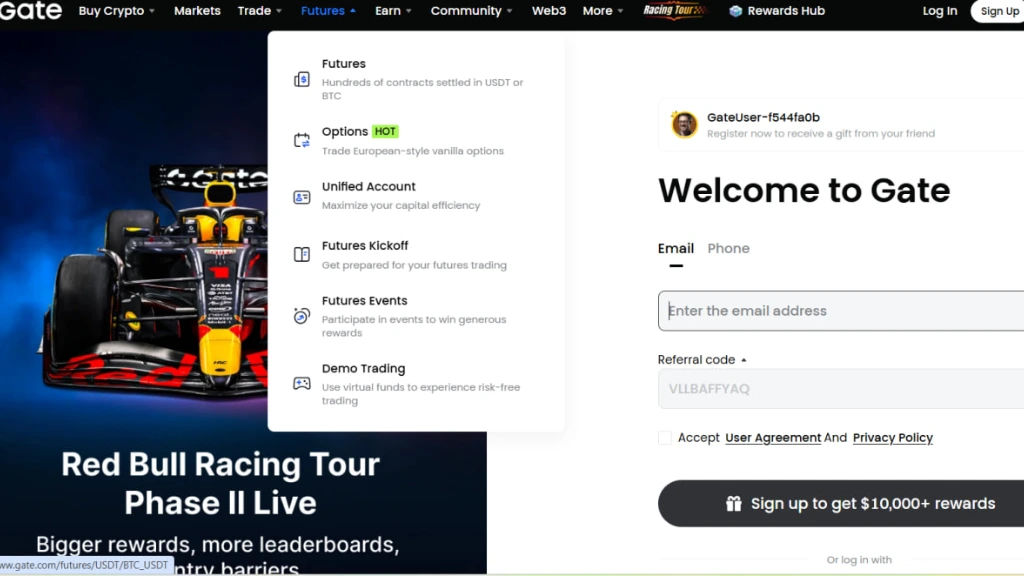Click Sign up to get $10,000+ rewards
Viewport: 1024px width, 576px height.
pyautogui.click(x=841, y=504)
